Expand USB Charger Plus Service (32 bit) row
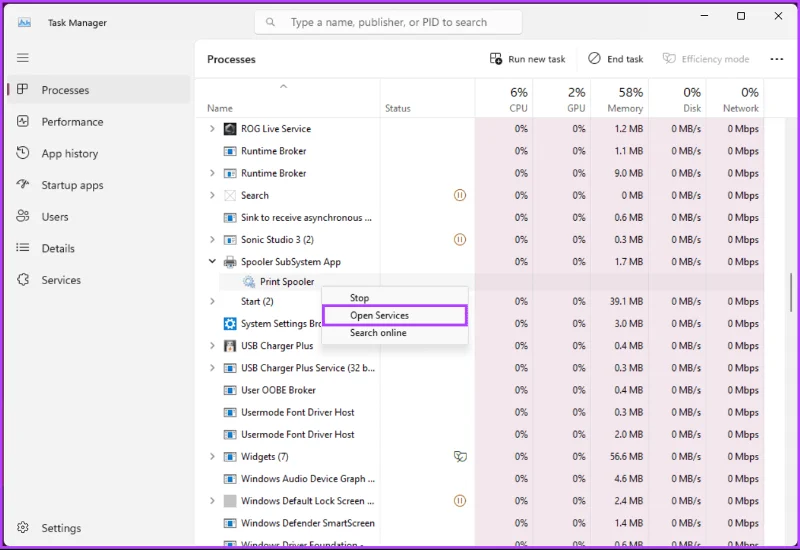This screenshot has height=550, width=800. tap(212, 367)
